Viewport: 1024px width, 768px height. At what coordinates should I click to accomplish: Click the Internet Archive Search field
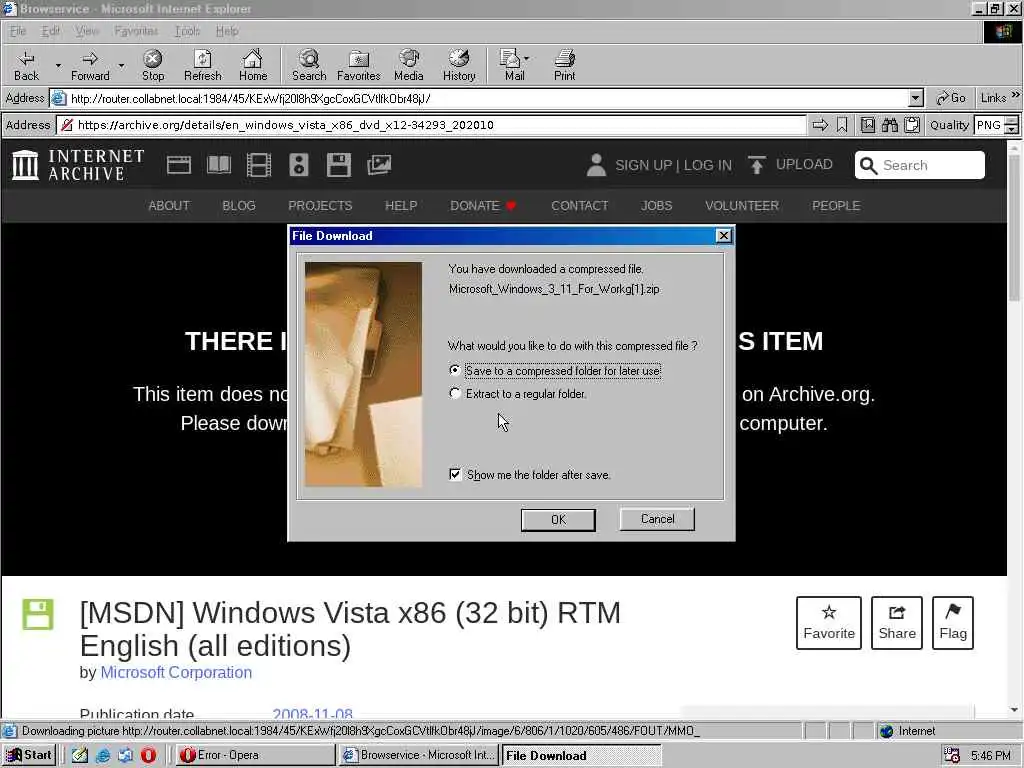[920, 165]
